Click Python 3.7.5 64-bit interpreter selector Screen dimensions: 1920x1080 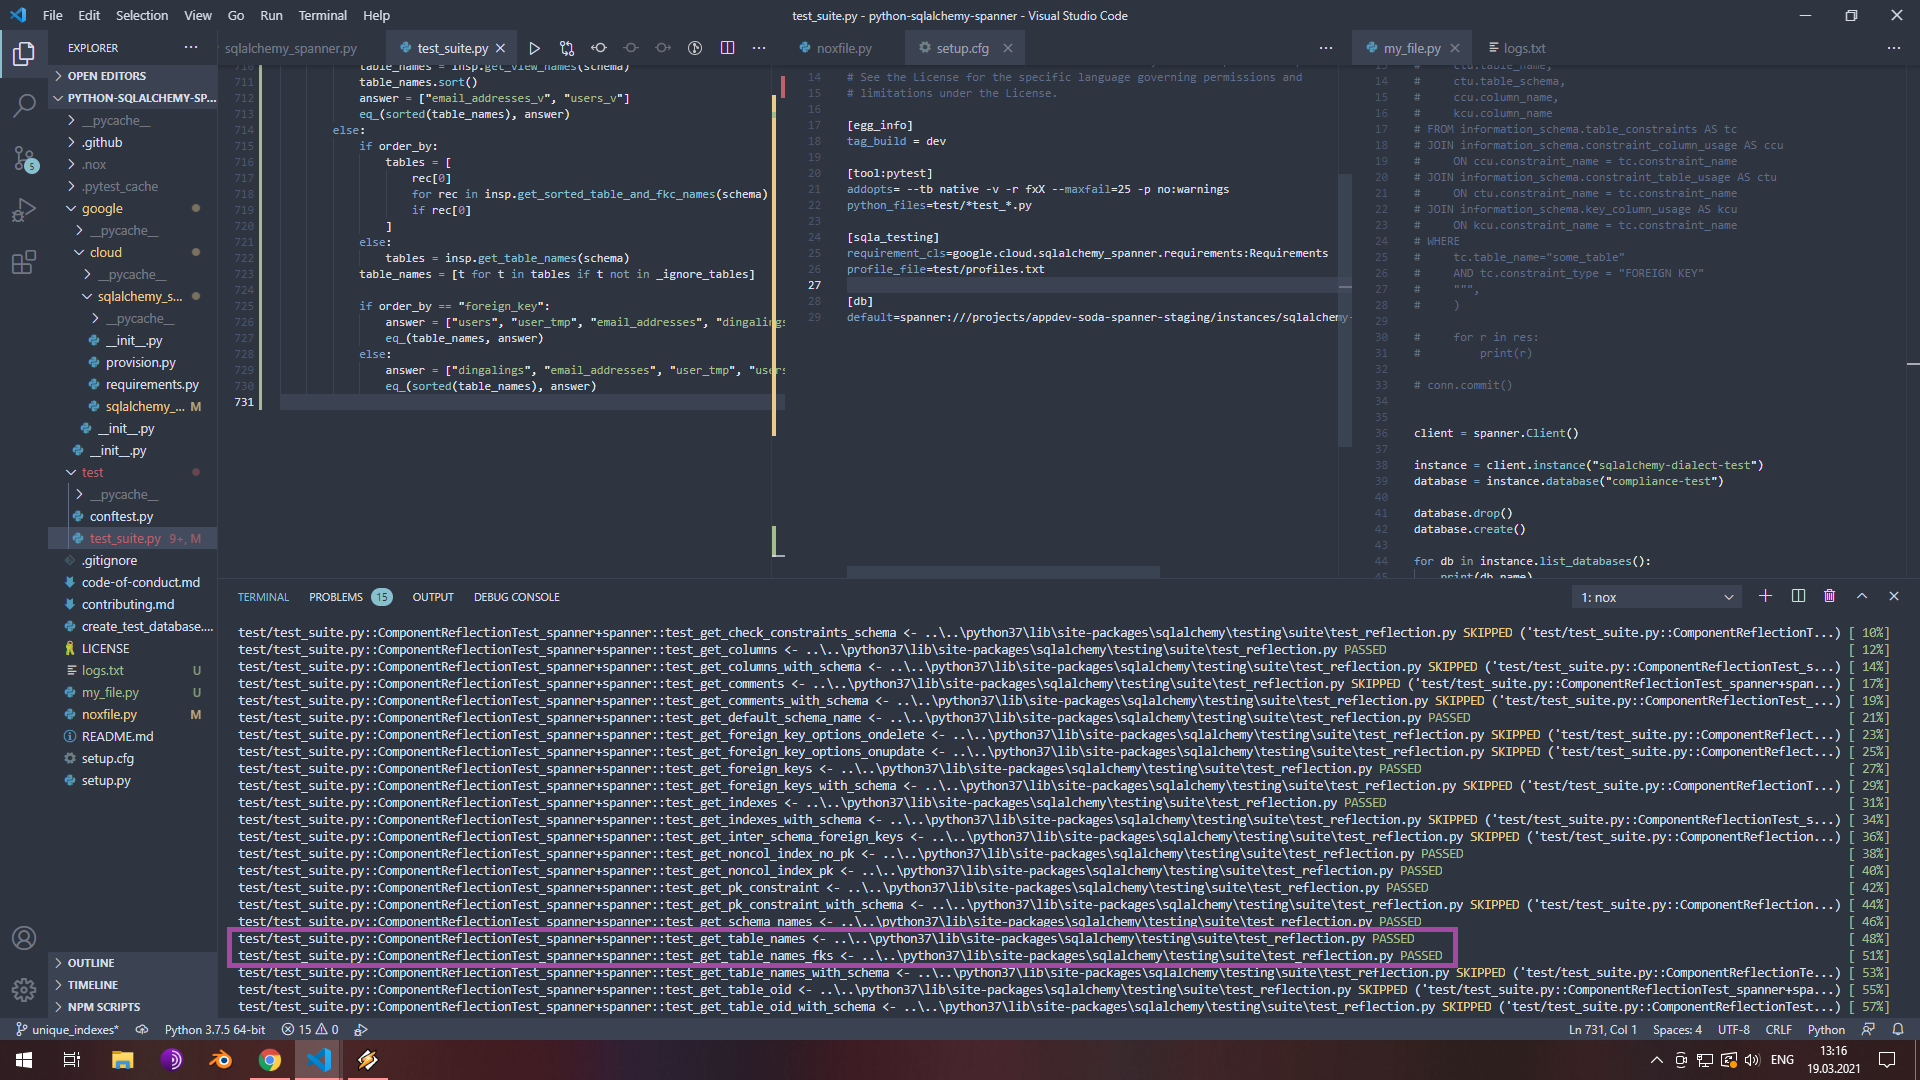click(x=214, y=1029)
